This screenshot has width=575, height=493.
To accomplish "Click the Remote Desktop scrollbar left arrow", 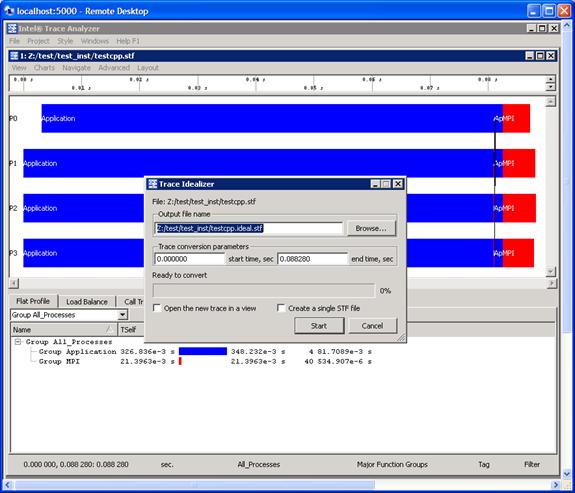I will [x=7, y=485].
